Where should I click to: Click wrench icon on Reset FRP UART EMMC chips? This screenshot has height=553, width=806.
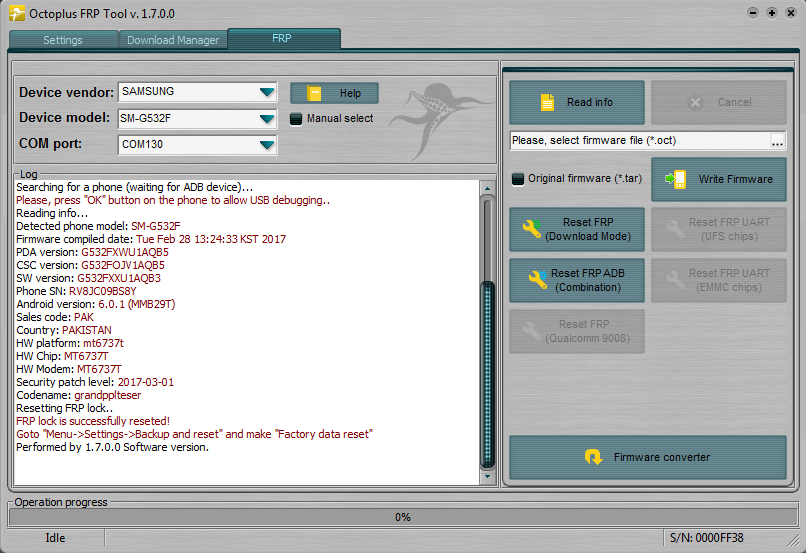click(x=675, y=280)
